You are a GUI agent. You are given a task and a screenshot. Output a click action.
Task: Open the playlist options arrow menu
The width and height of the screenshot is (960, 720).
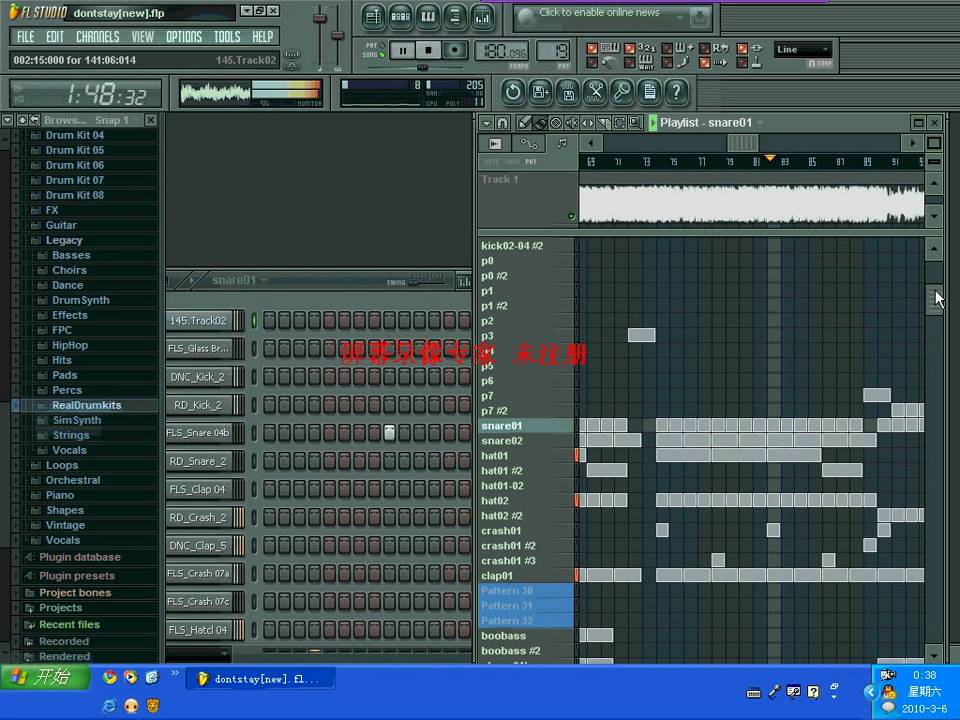pyautogui.click(x=486, y=123)
